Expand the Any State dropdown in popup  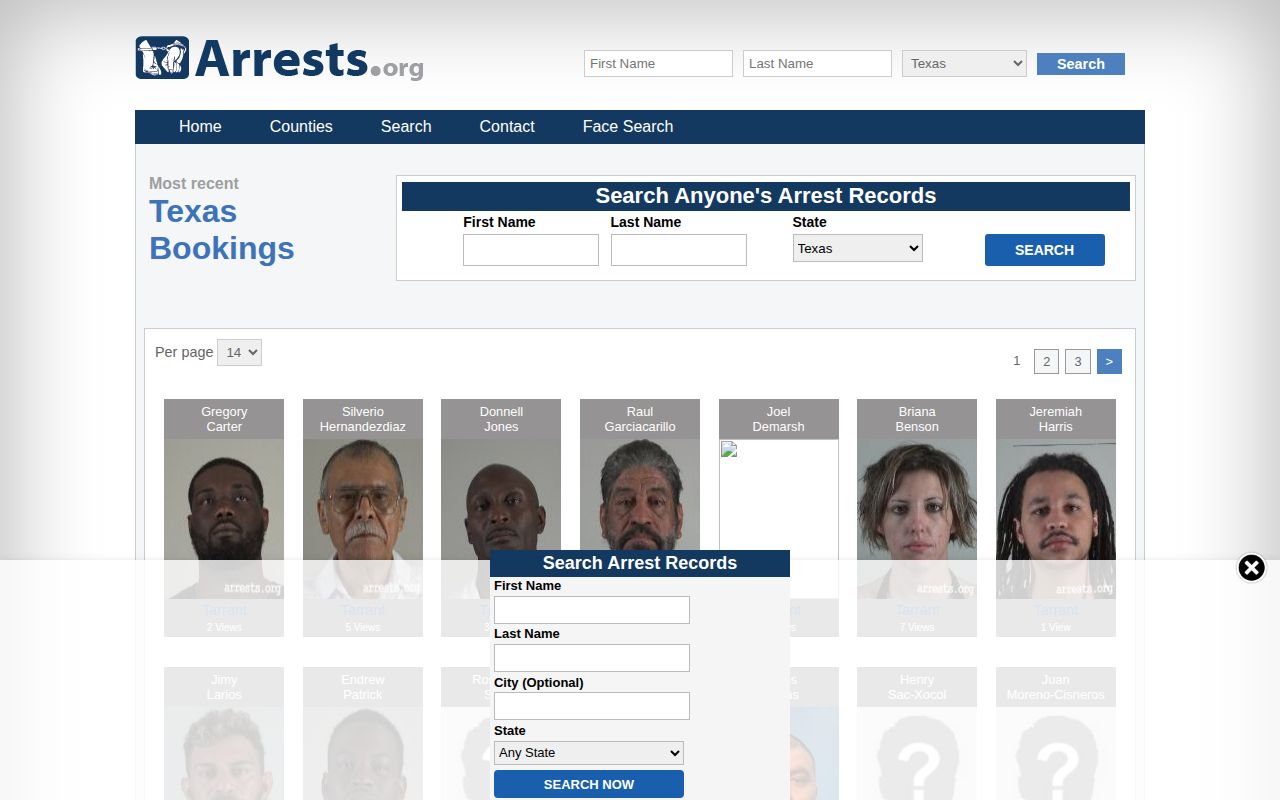[589, 753]
